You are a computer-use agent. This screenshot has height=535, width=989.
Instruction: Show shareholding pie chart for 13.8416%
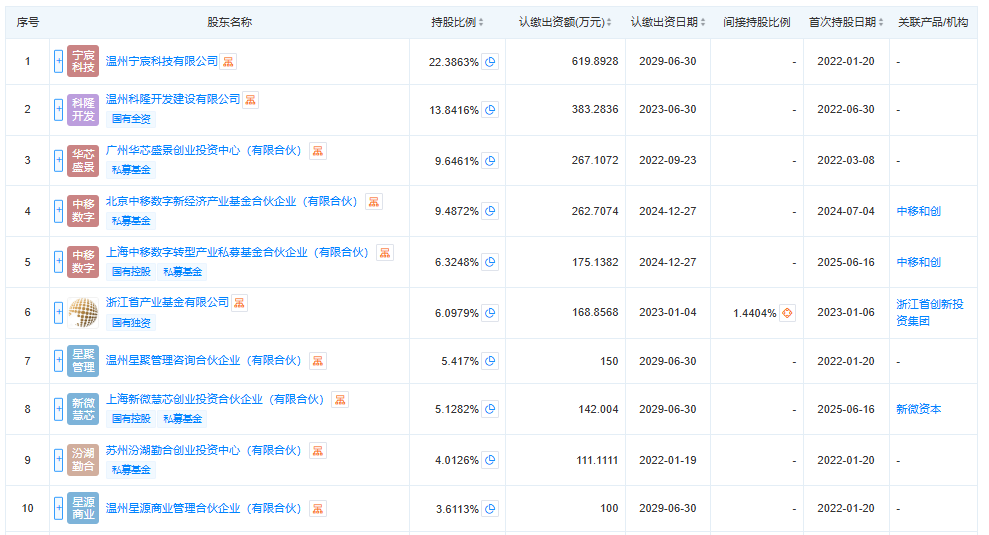tap(490, 110)
